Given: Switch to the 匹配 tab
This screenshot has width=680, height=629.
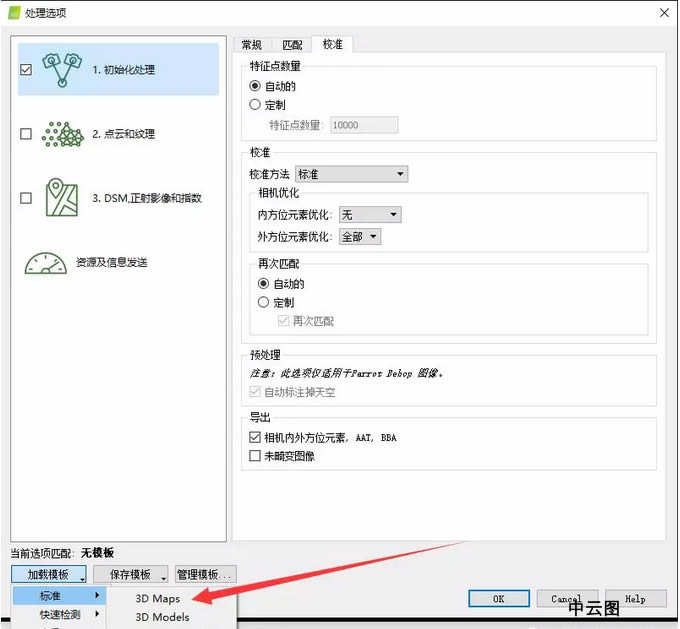Looking at the screenshot, I should pos(292,45).
